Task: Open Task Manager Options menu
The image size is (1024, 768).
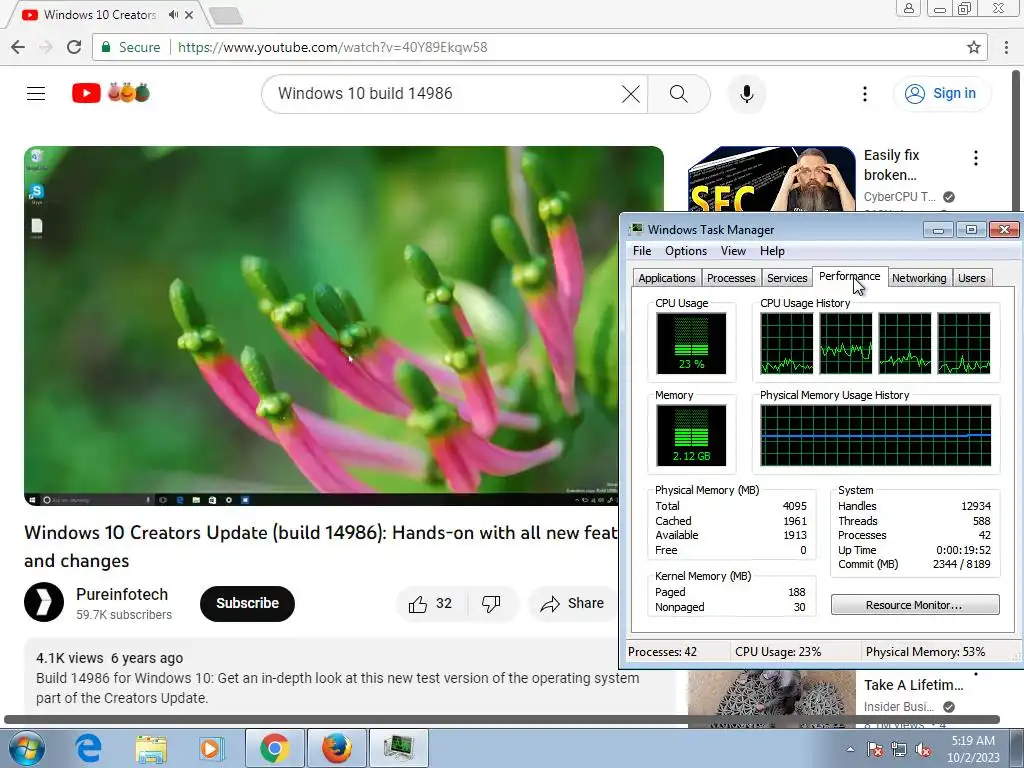Action: (x=686, y=251)
